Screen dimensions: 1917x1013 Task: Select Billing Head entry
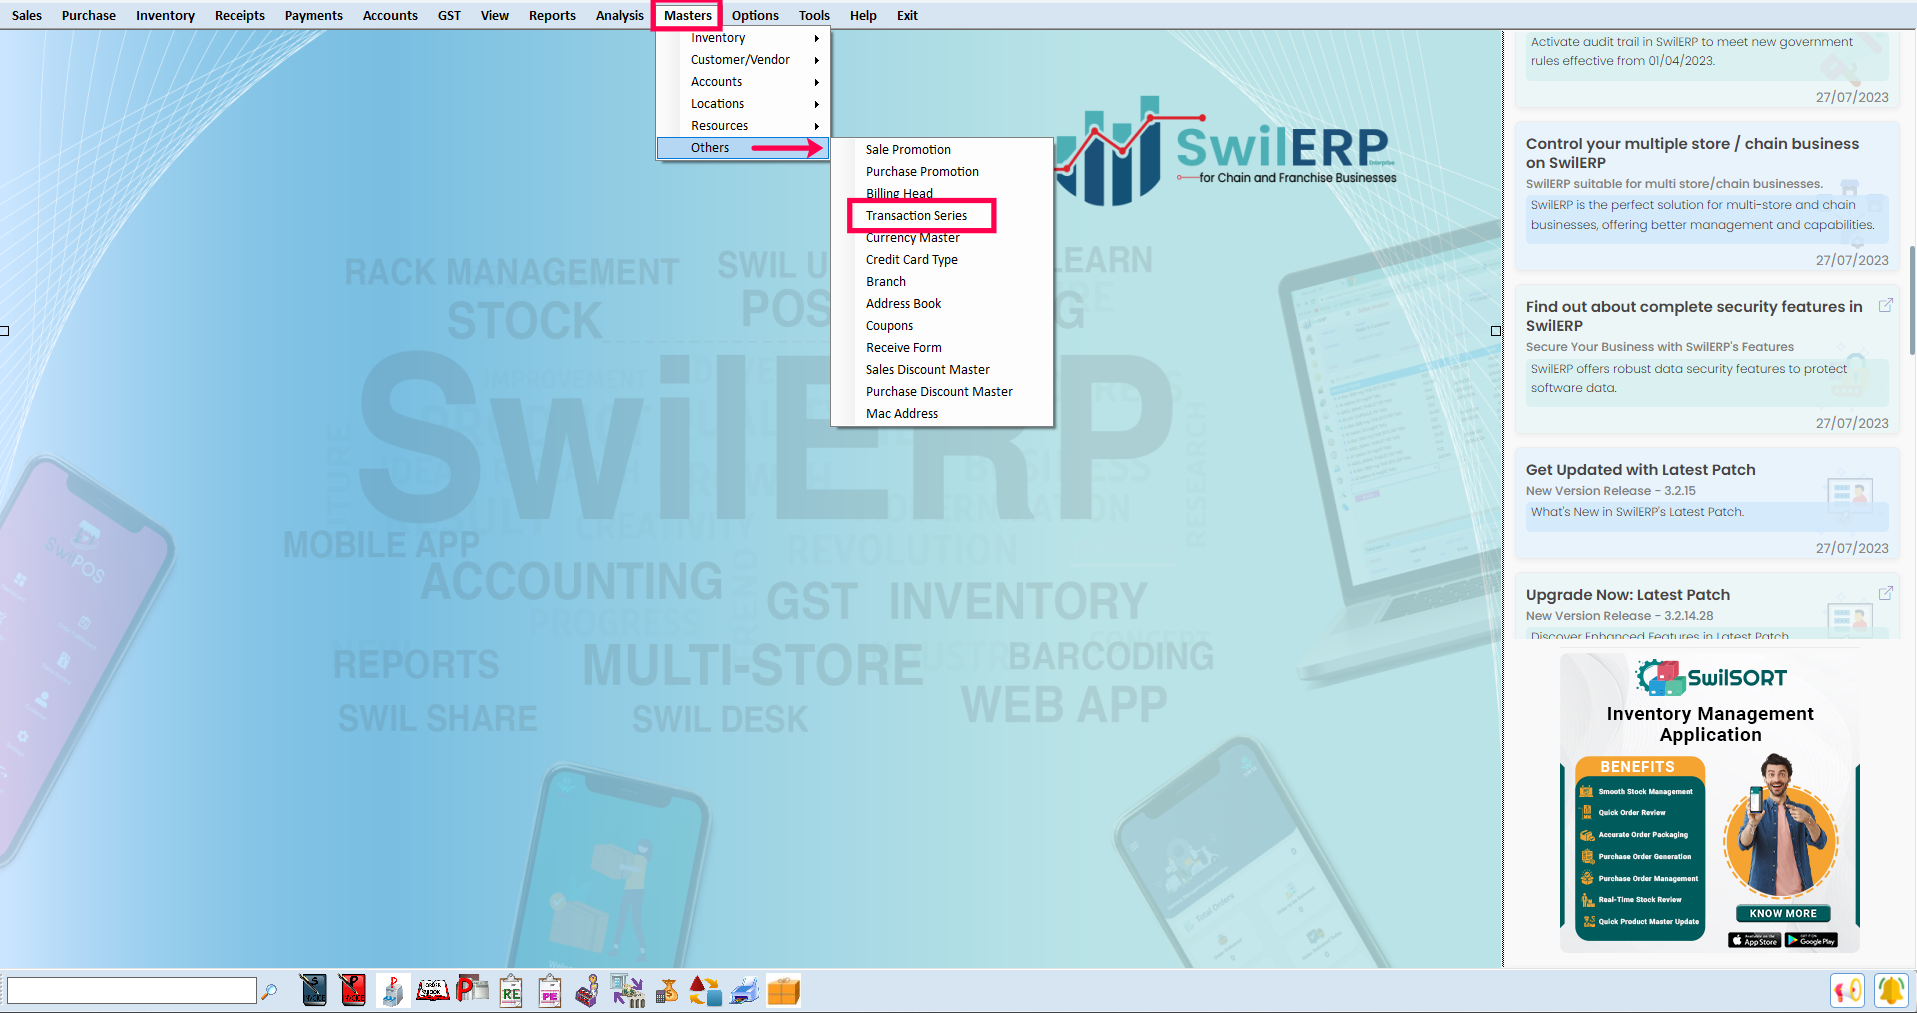pos(942,194)
